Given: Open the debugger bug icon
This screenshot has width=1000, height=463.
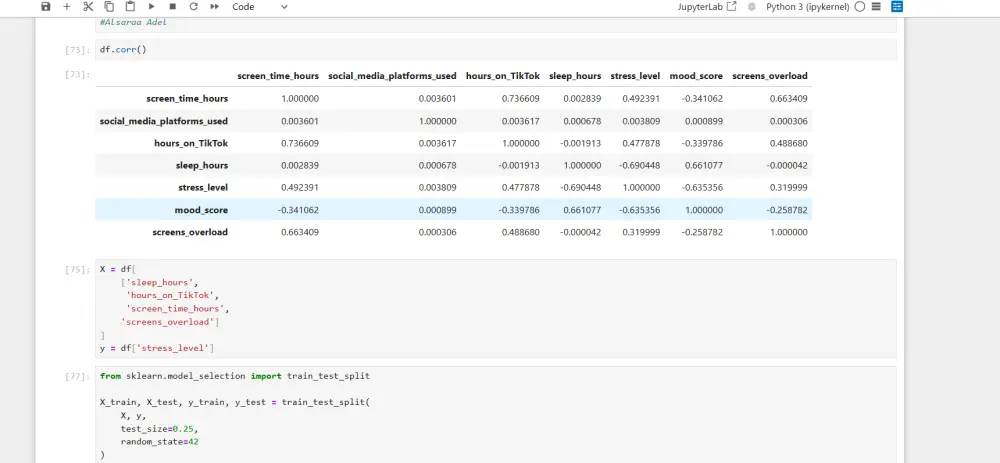Looking at the screenshot, I should (752, 6).
